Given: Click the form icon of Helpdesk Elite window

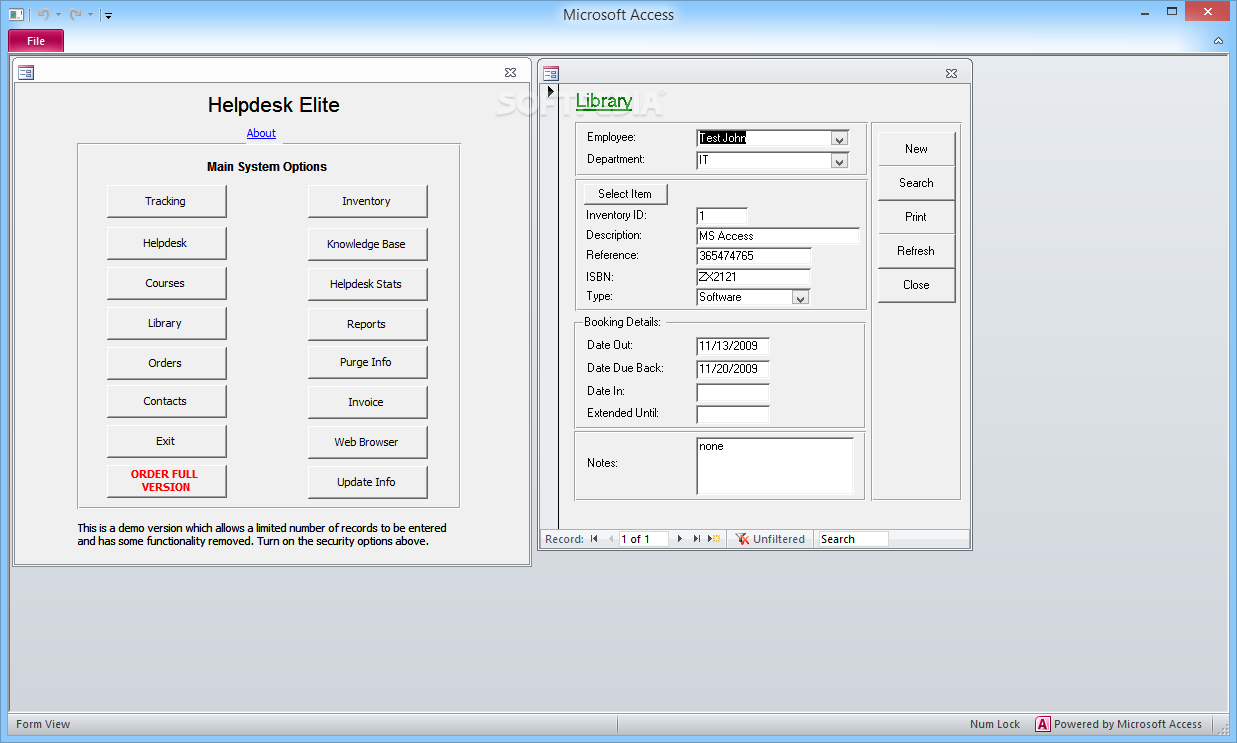Looking at the screenshot, I should click(26, 72).
